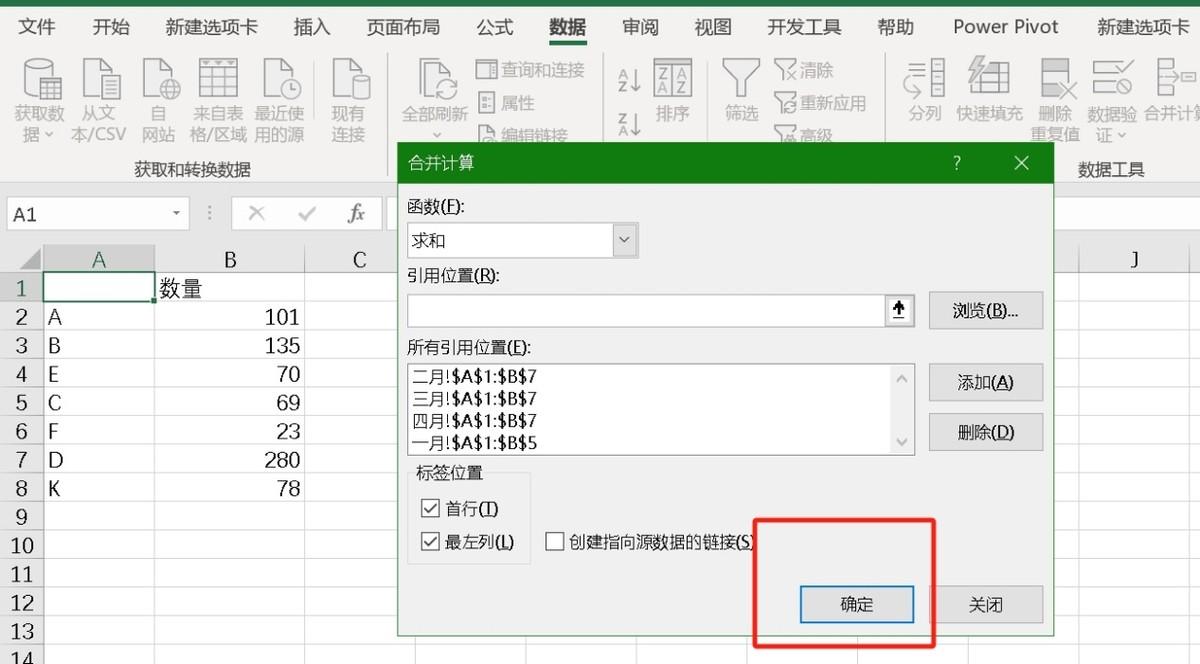Switch to the 开发工具 tab

click(804, 27)
